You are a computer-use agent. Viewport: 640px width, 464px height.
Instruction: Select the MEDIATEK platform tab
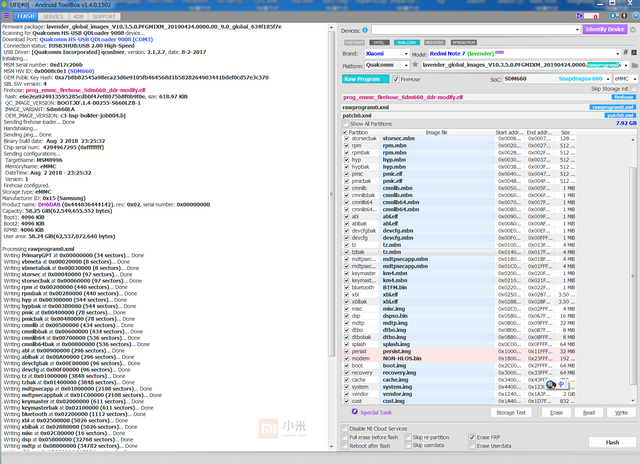(x=435, y=42)
